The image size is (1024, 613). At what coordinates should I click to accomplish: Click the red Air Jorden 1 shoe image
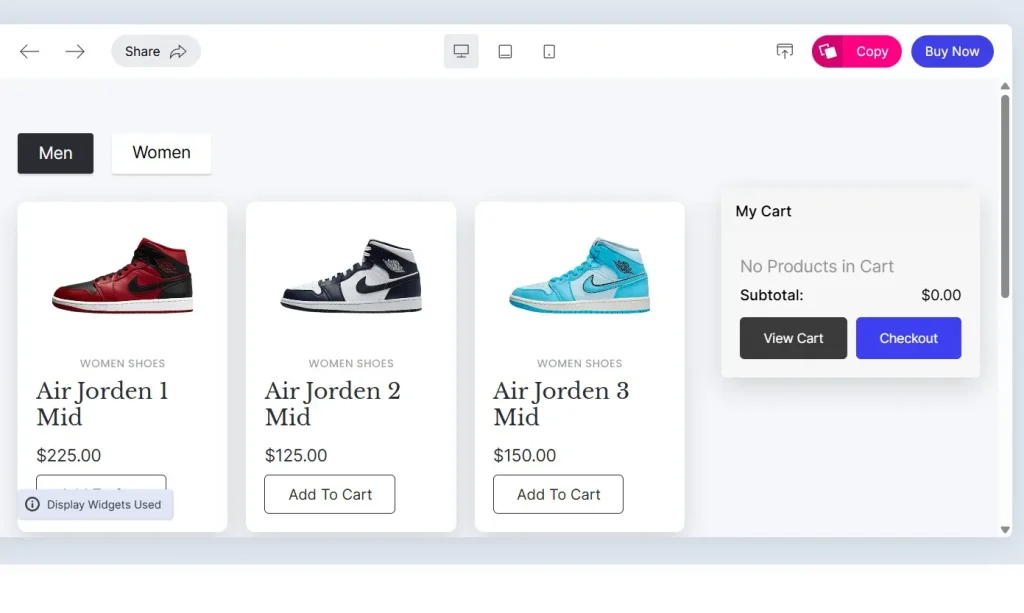123,275
